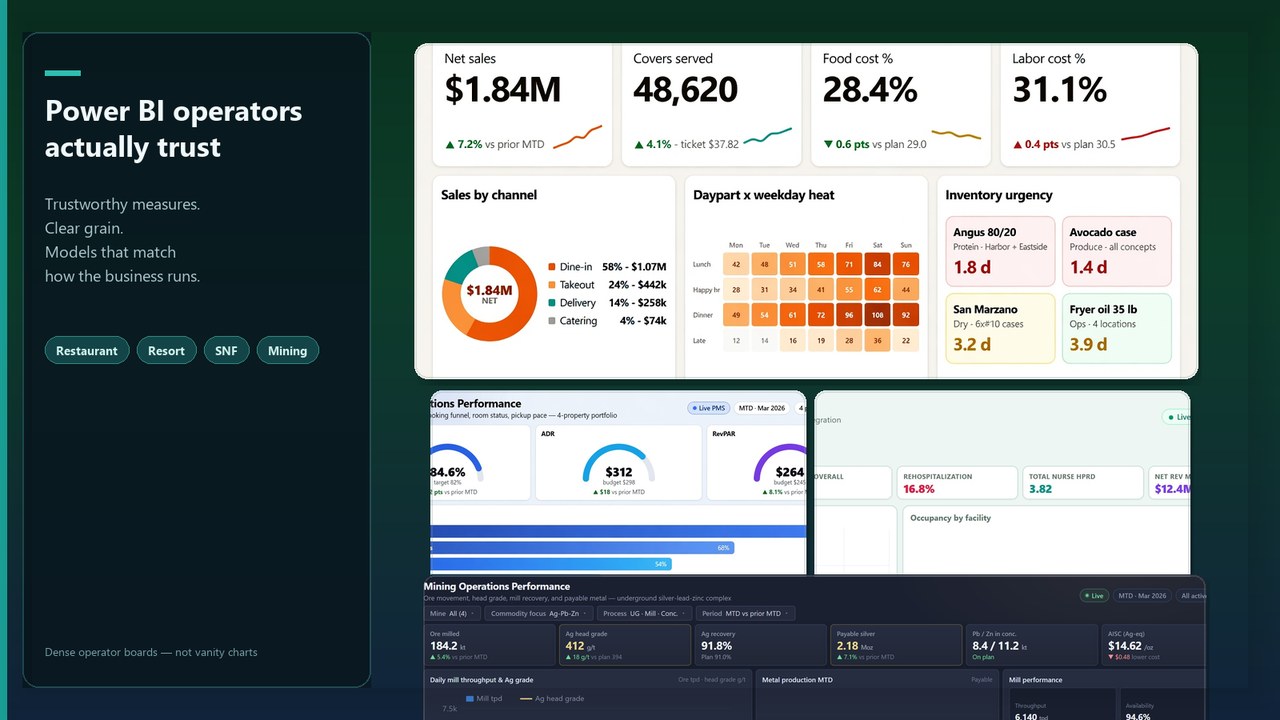Viewport: 1280px width, 720px height.
Task: Click the Net sales orange sparkline
Action: tap(578, 137)
